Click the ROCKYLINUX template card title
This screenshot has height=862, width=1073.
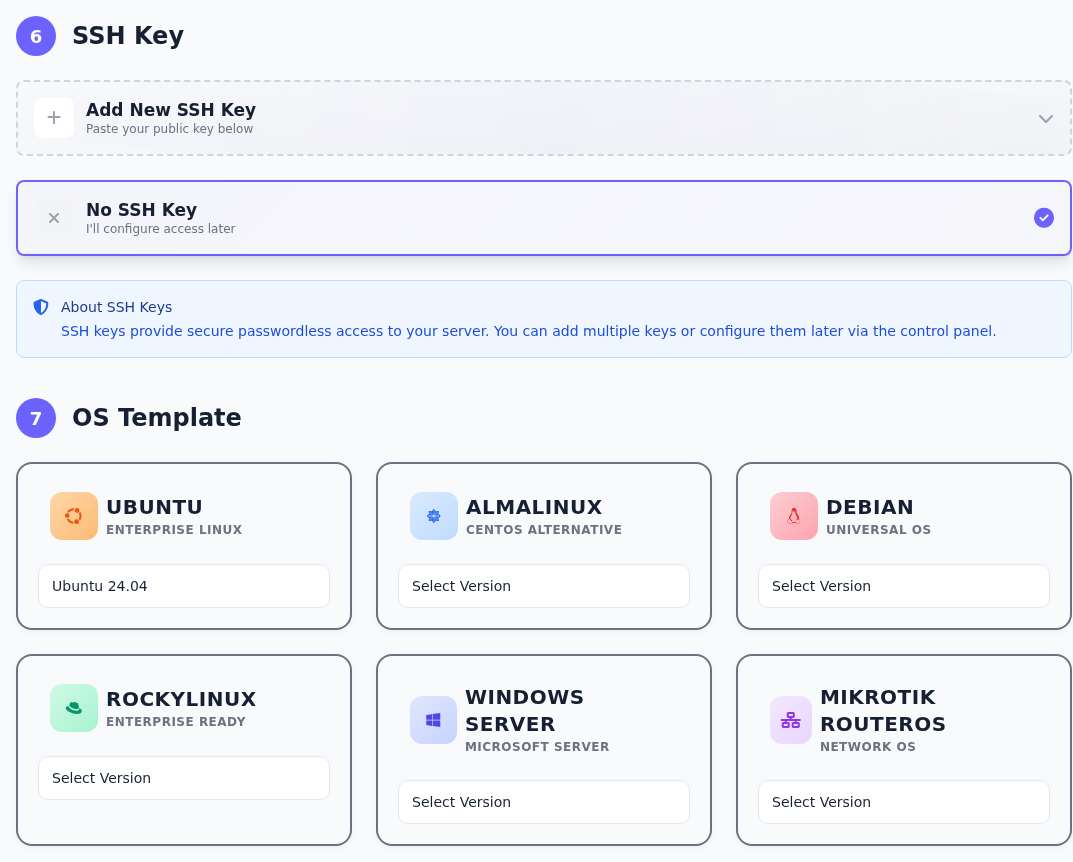181,699
